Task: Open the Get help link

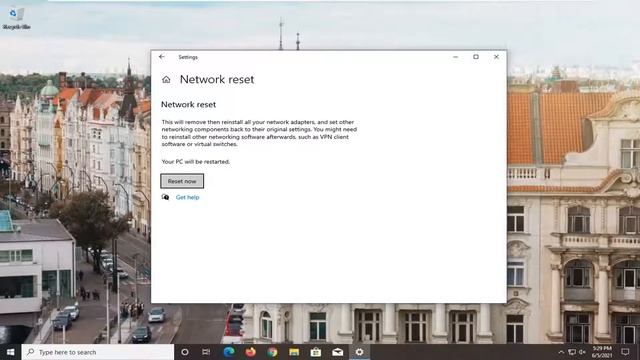Action: [x=187, y=197]
